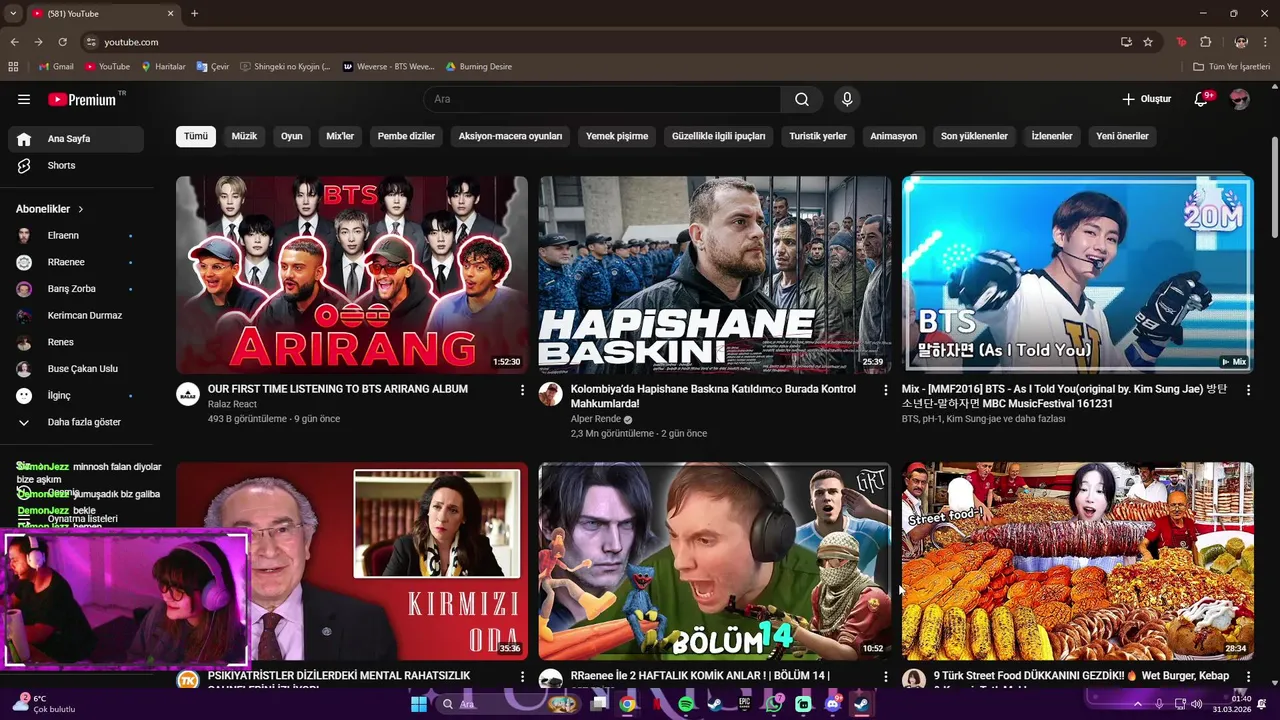
Task: Select the Mix'ler filter chip
Action: pyautogui.click(x=340, y=136)
